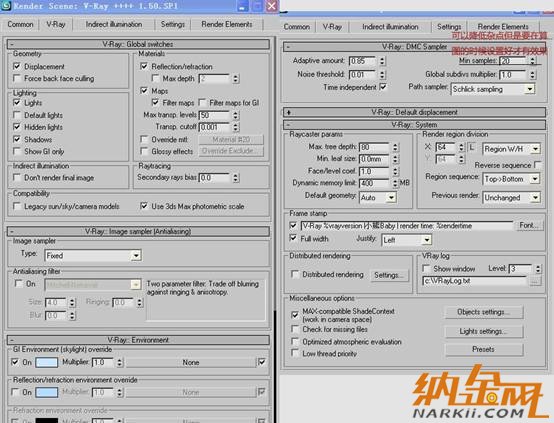Screen dimensions: 554x423
Task: Toggle Hidden lights checkbox
Action: tap(17, 127)
